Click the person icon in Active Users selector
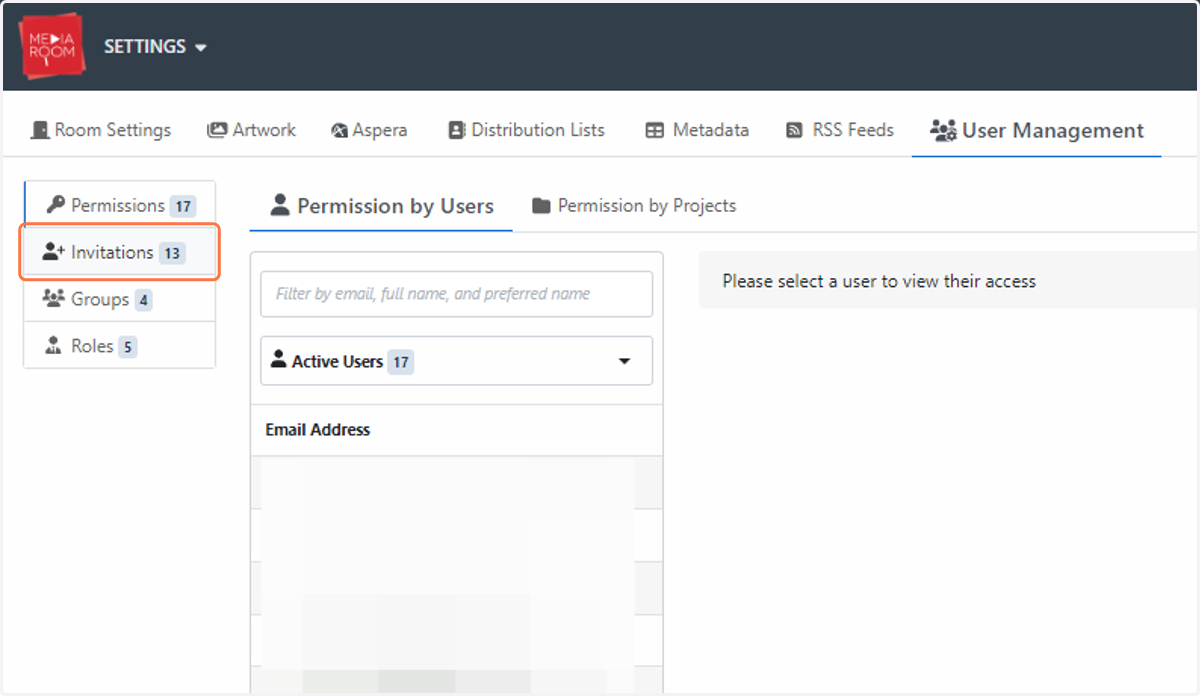 (x=279, y=360)
